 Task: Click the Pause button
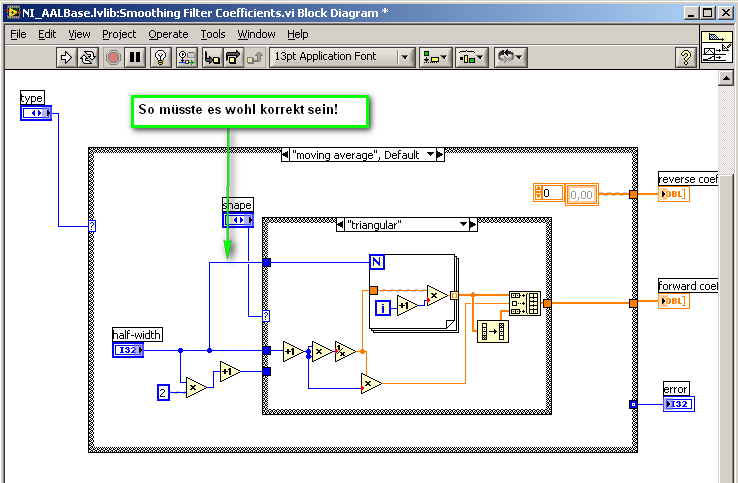[x=135, y=57]
